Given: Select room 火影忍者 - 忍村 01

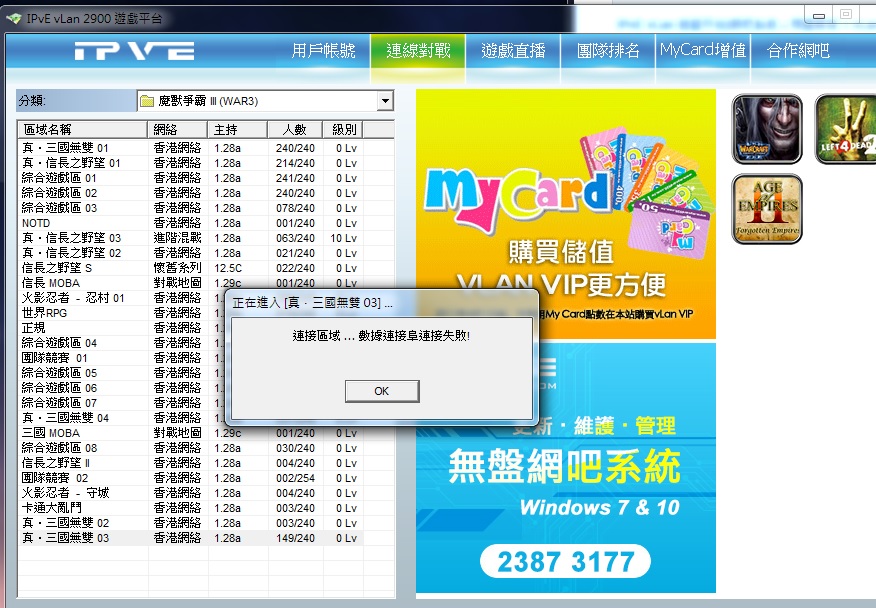Looking at the screenshot, I should point(122,298).
